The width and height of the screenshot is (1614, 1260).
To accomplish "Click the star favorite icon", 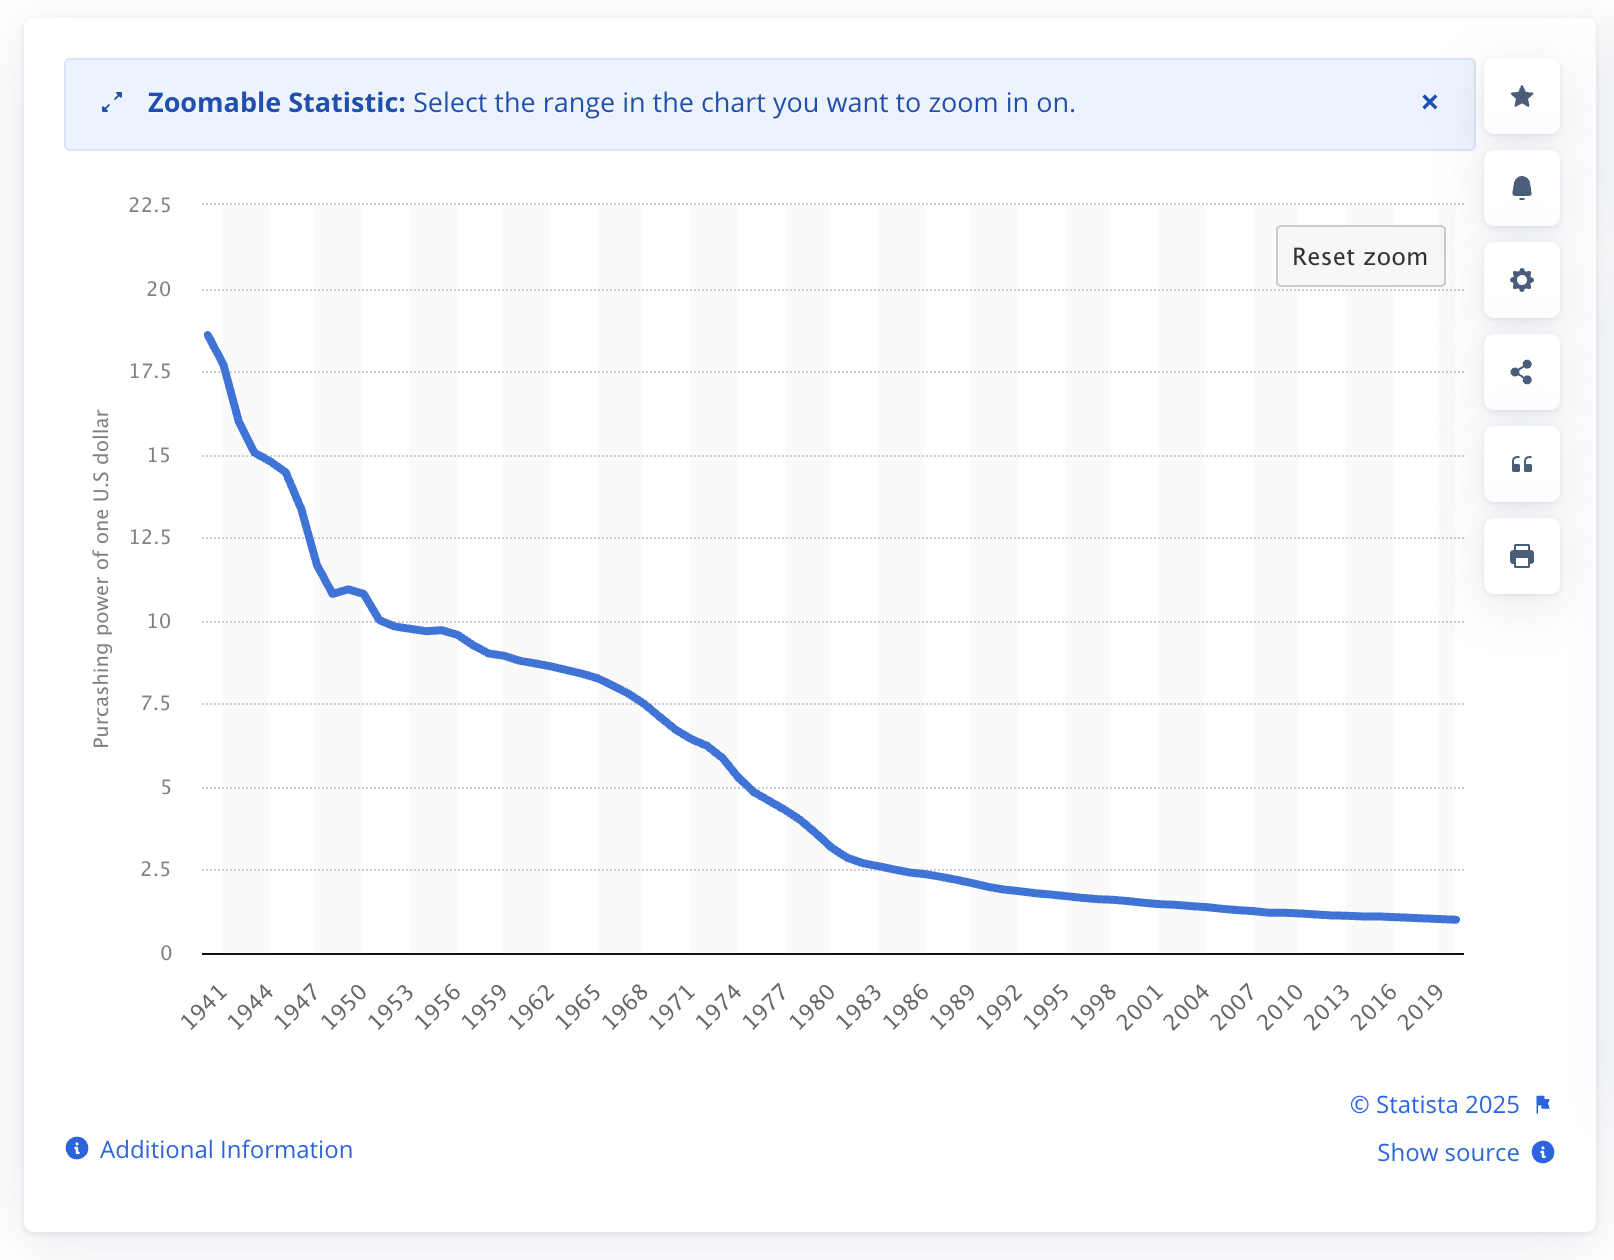I will pos(1521,96).
